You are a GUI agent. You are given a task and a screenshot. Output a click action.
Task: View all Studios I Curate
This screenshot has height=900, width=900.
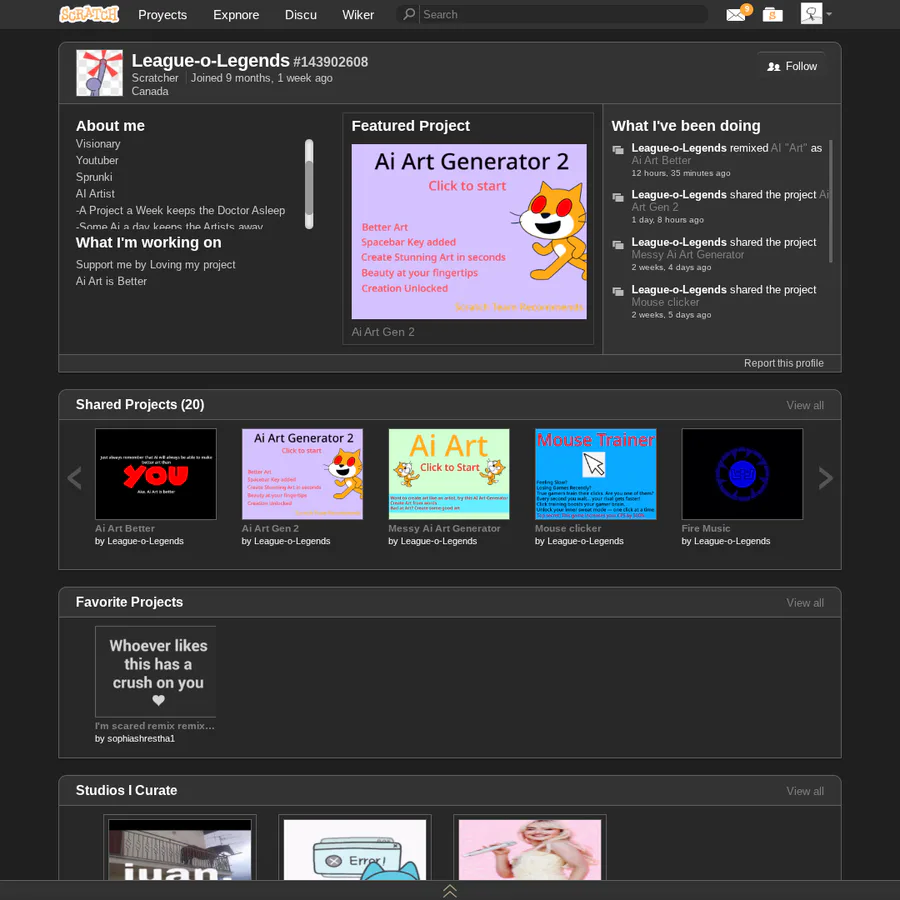(805, 791)
